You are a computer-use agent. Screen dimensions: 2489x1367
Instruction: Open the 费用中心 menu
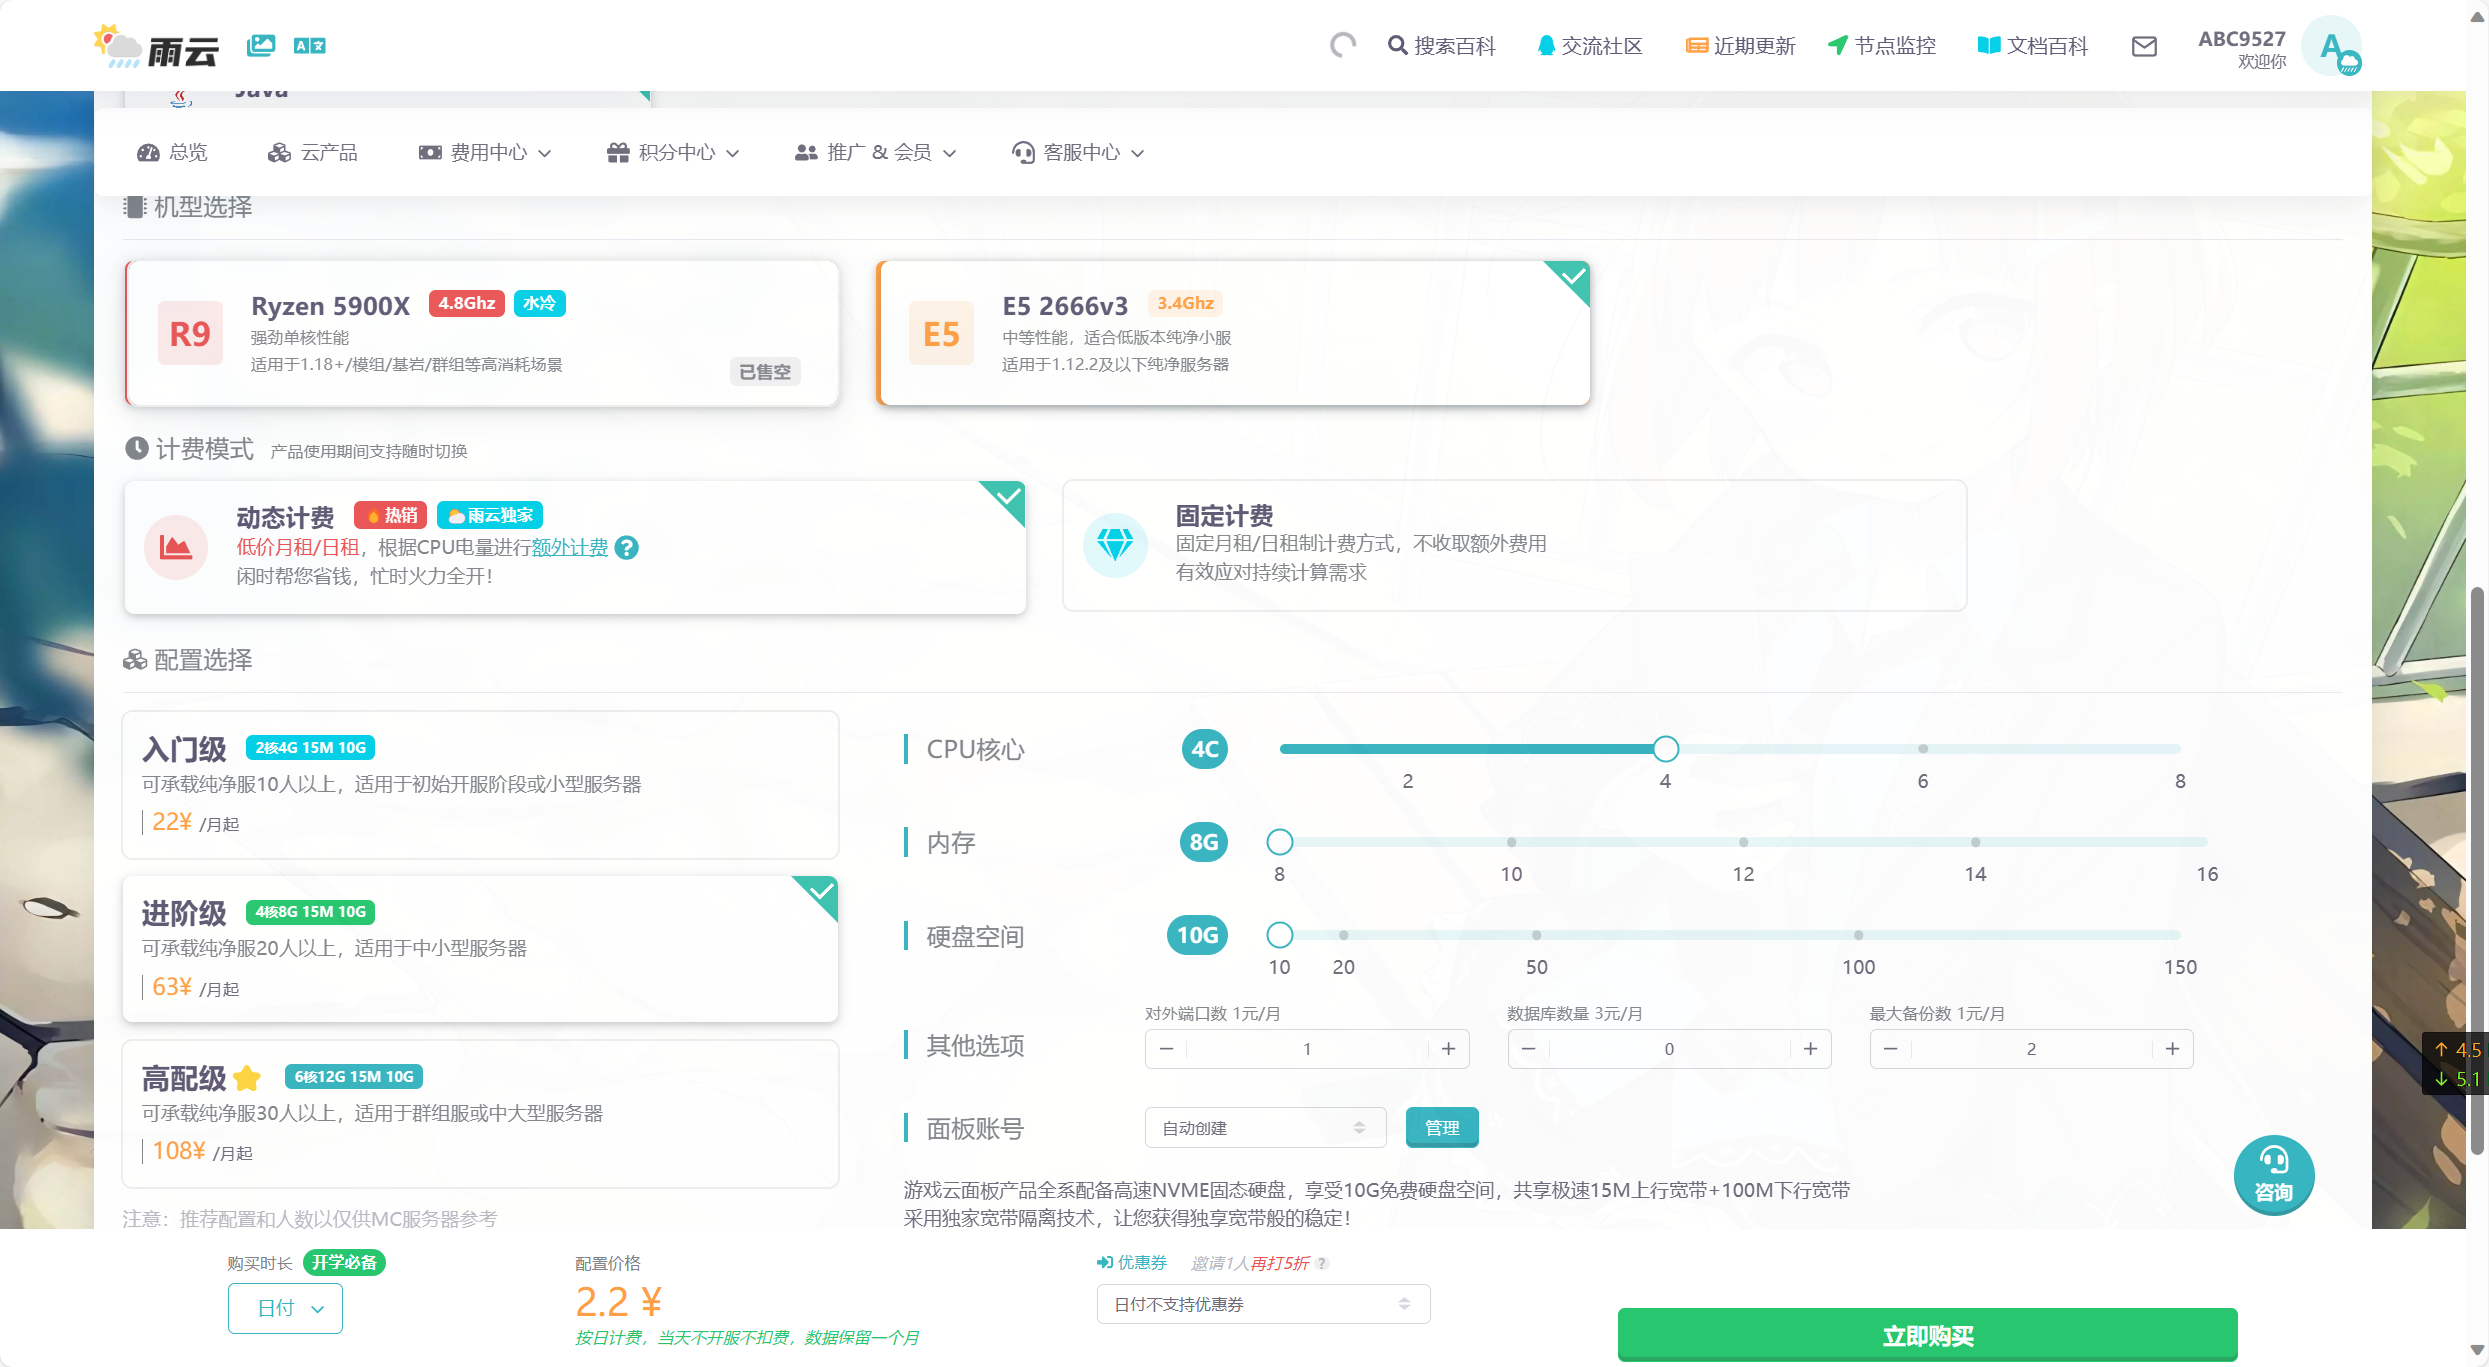tap(487, 152)
